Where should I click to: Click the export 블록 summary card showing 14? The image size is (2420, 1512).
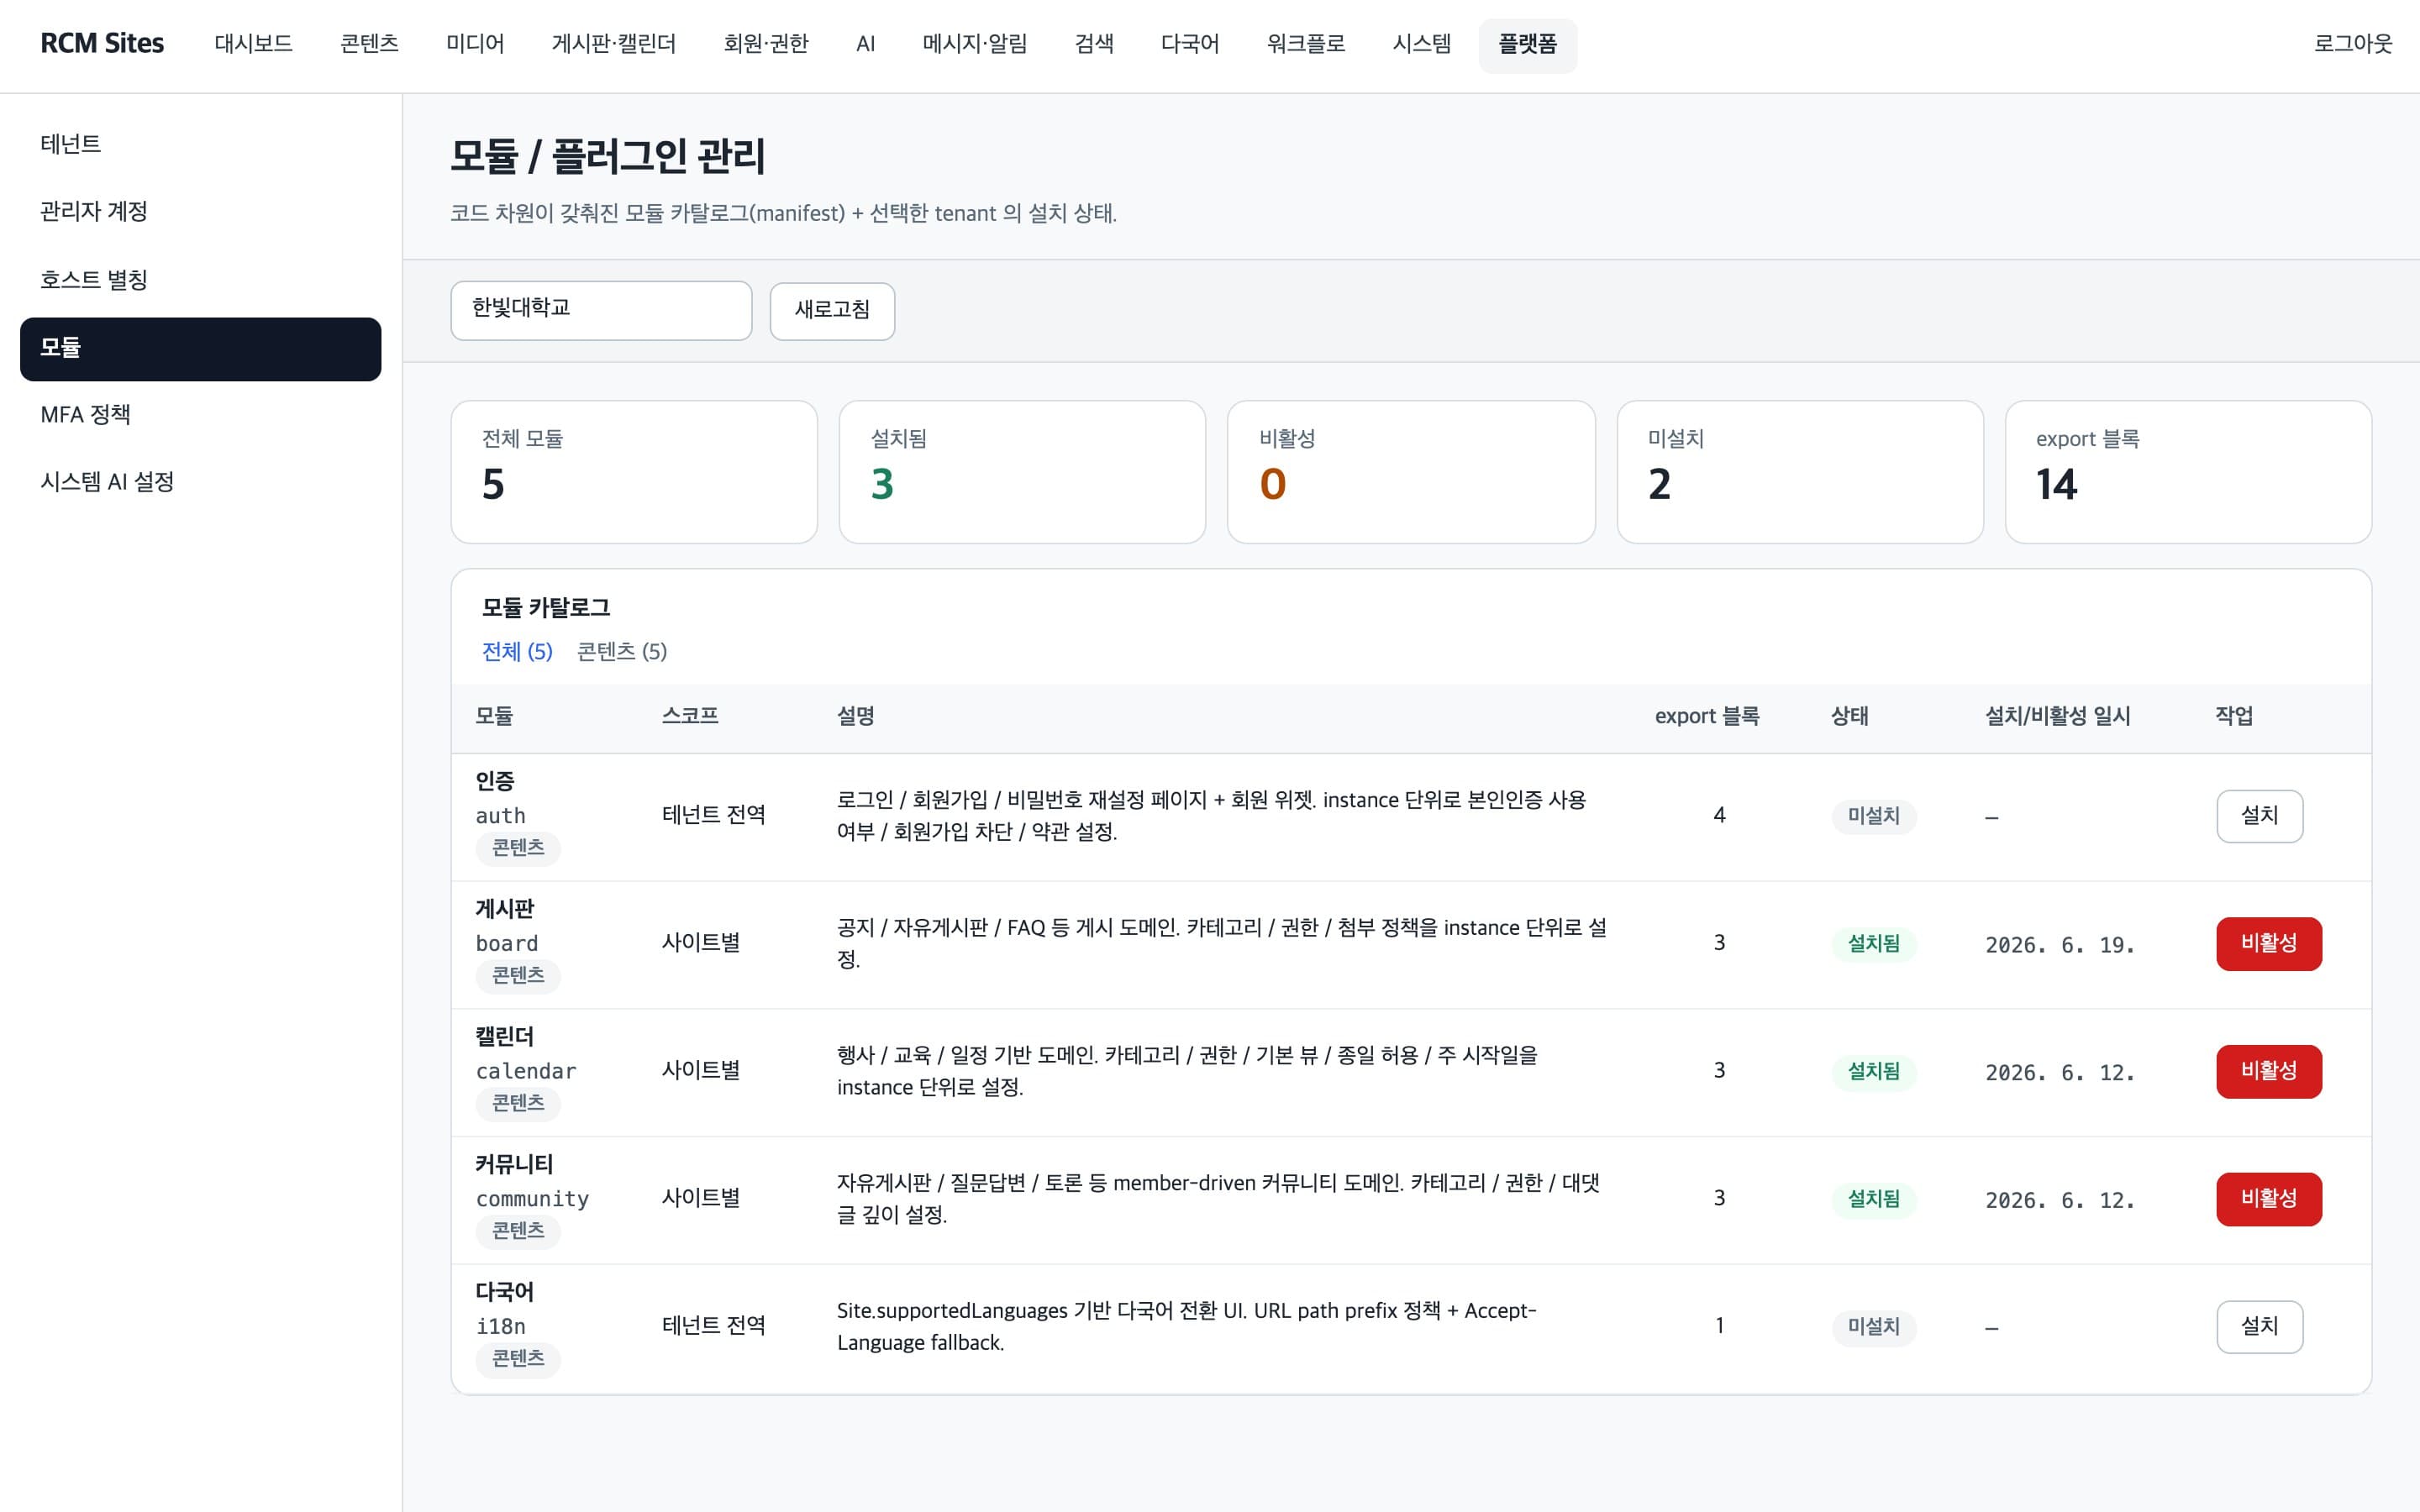[x=2188, y=472]
